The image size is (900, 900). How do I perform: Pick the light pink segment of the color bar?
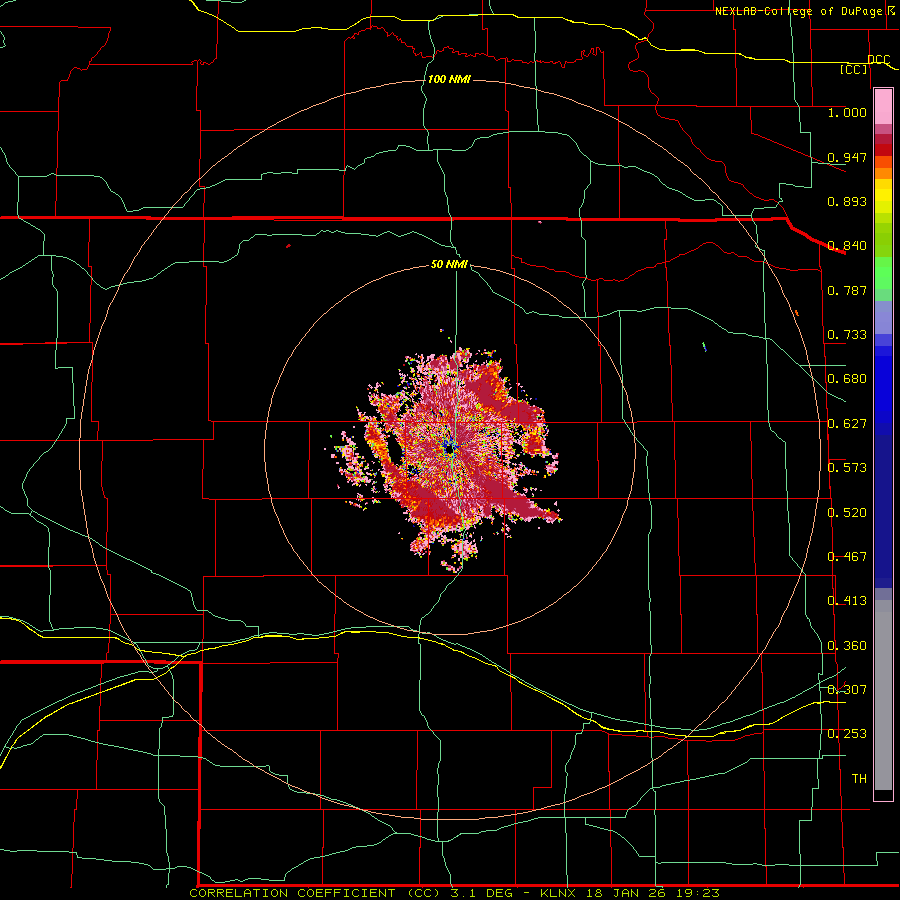coord(883,107)
